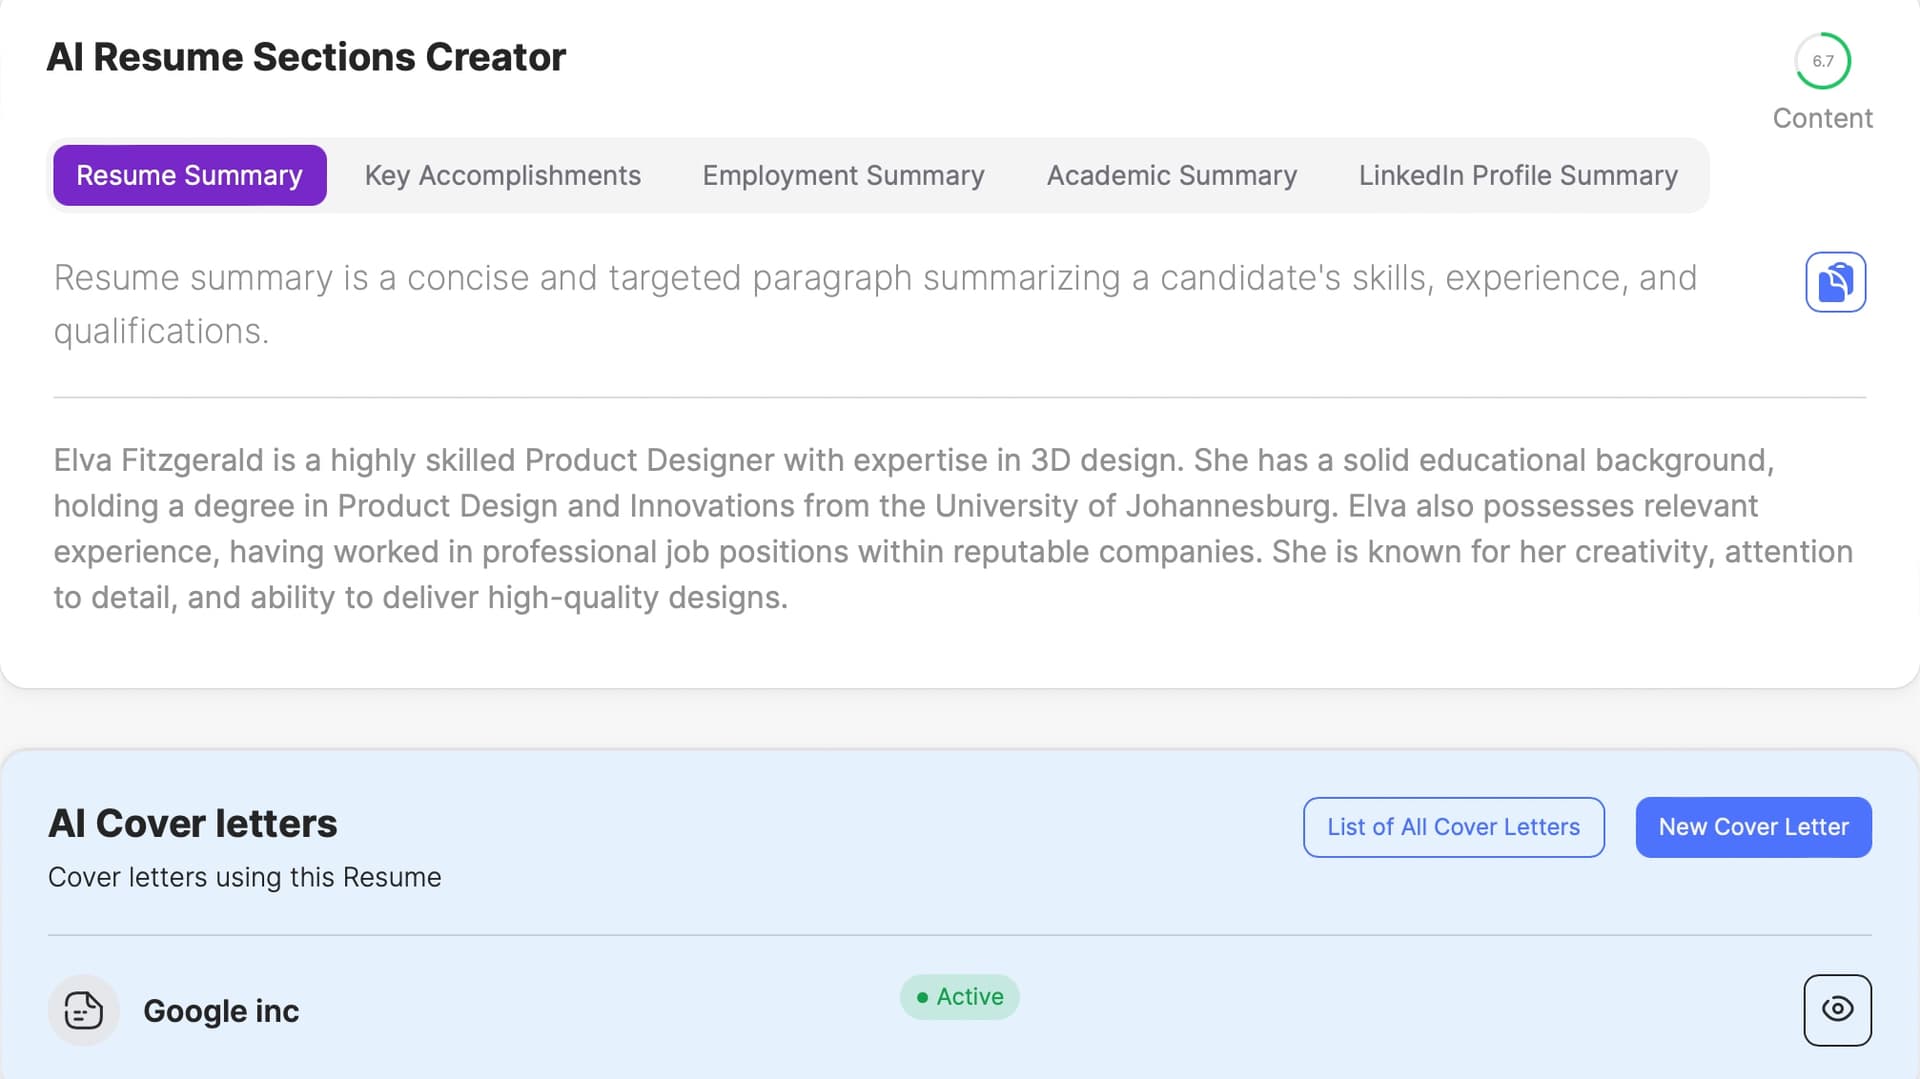The width and height of the screenshot is (1920, 1079).
Task: Open the Employment Summary tab
Action: click(x=843, y=175)
